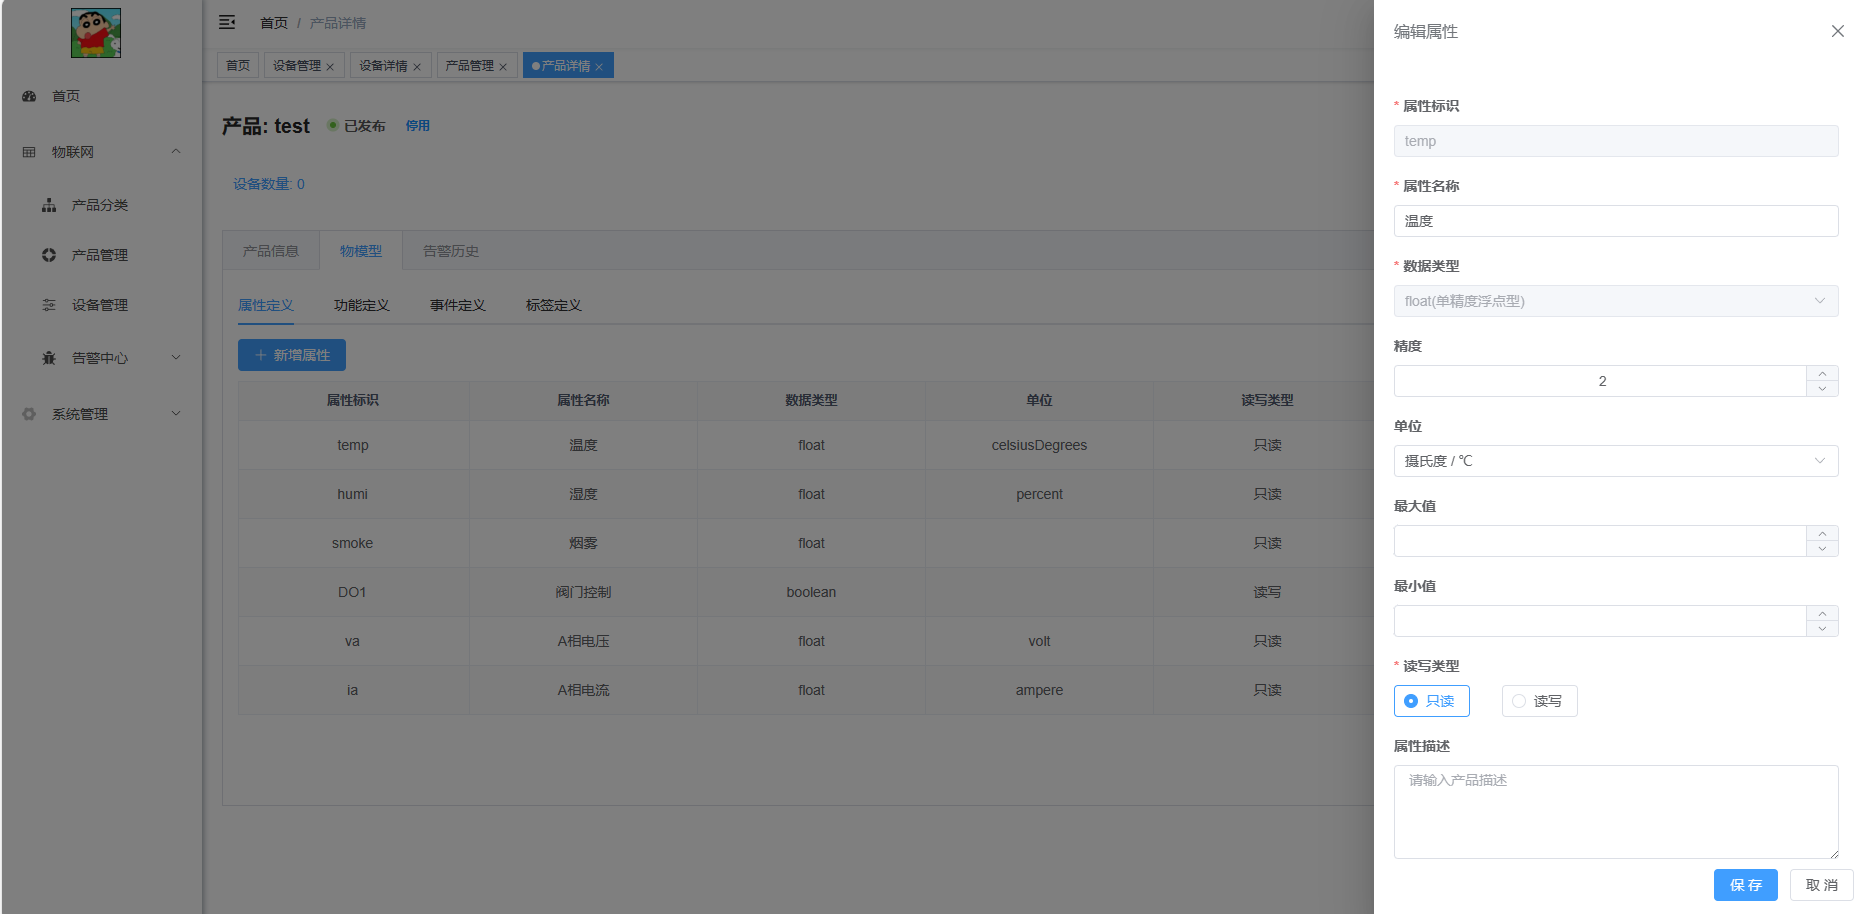The width and height of the screenshot is (1855, 914).
Task: Open the 数据类型 float dropdown
Action: [x=1616, y=301]
